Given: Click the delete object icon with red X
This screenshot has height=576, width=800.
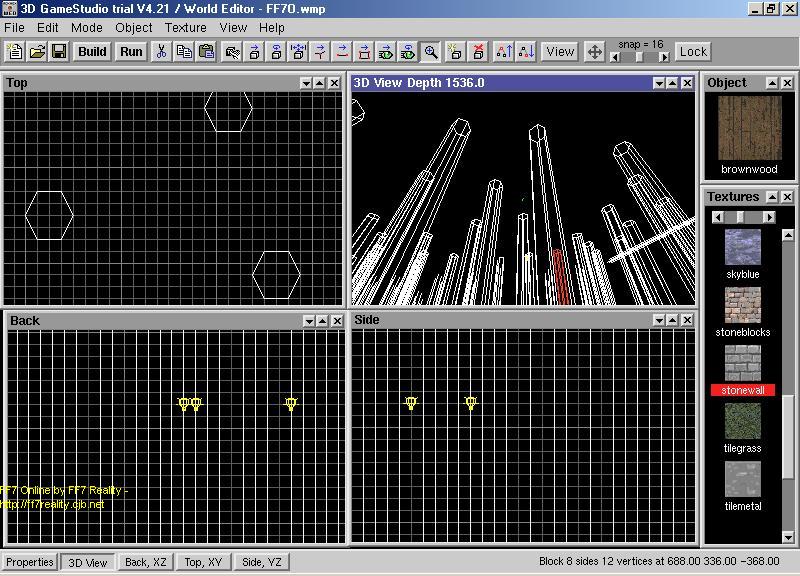Looking at the screenshot, I should point(478,51).
